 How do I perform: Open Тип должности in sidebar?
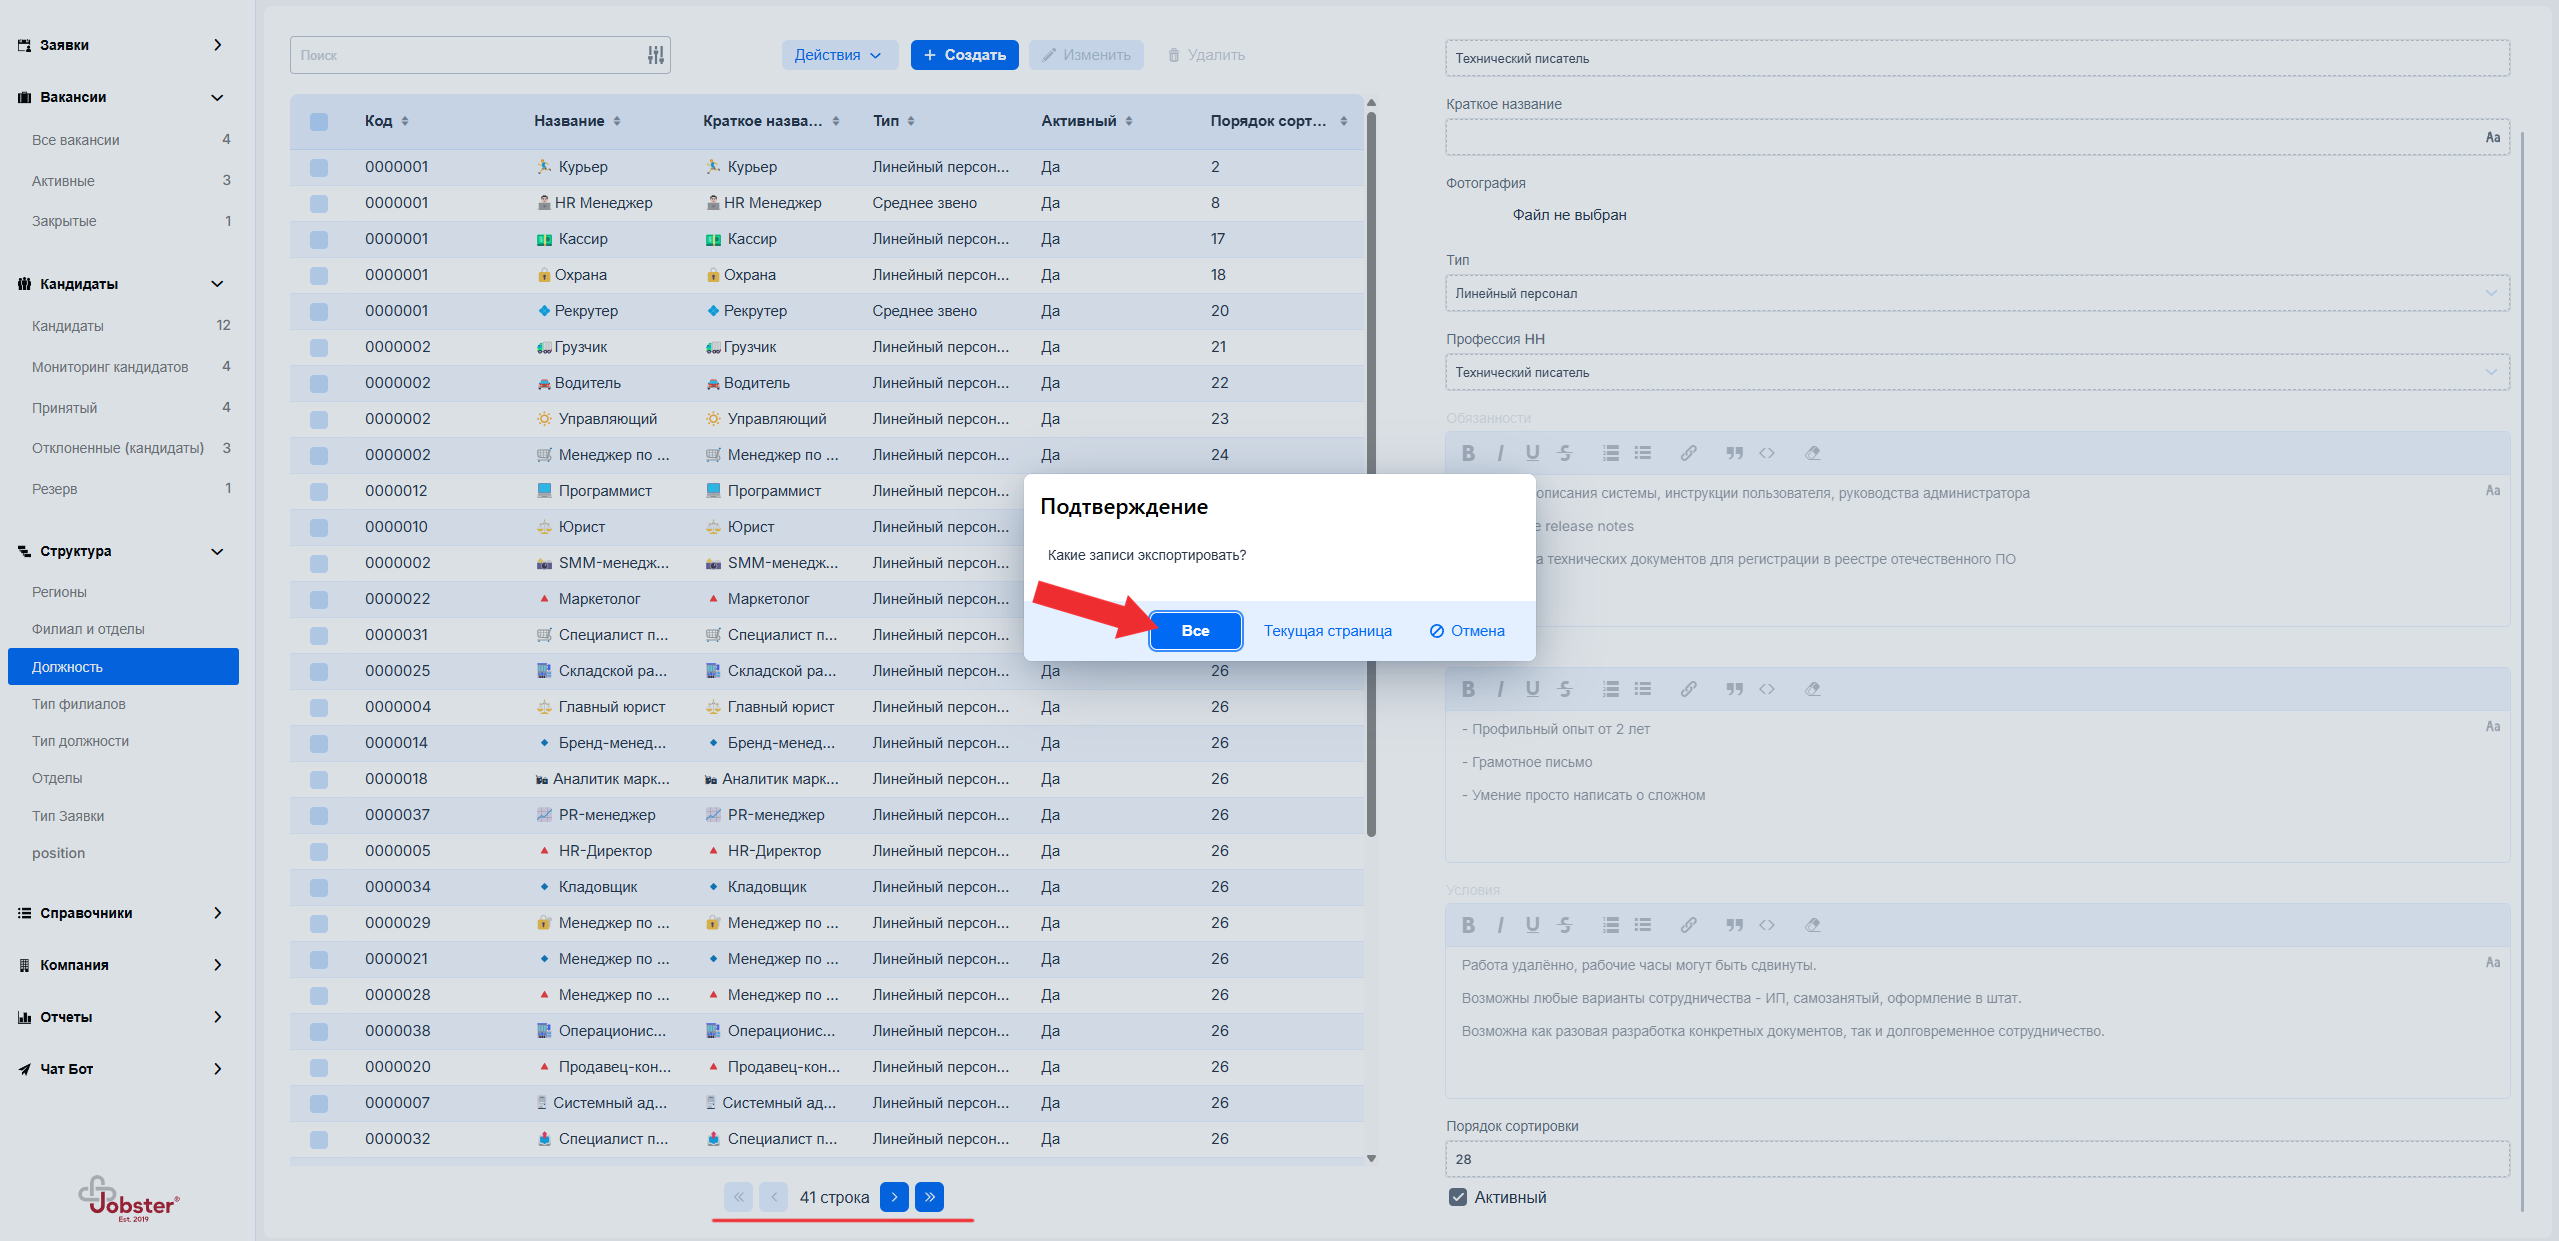(x=80, y=741)
